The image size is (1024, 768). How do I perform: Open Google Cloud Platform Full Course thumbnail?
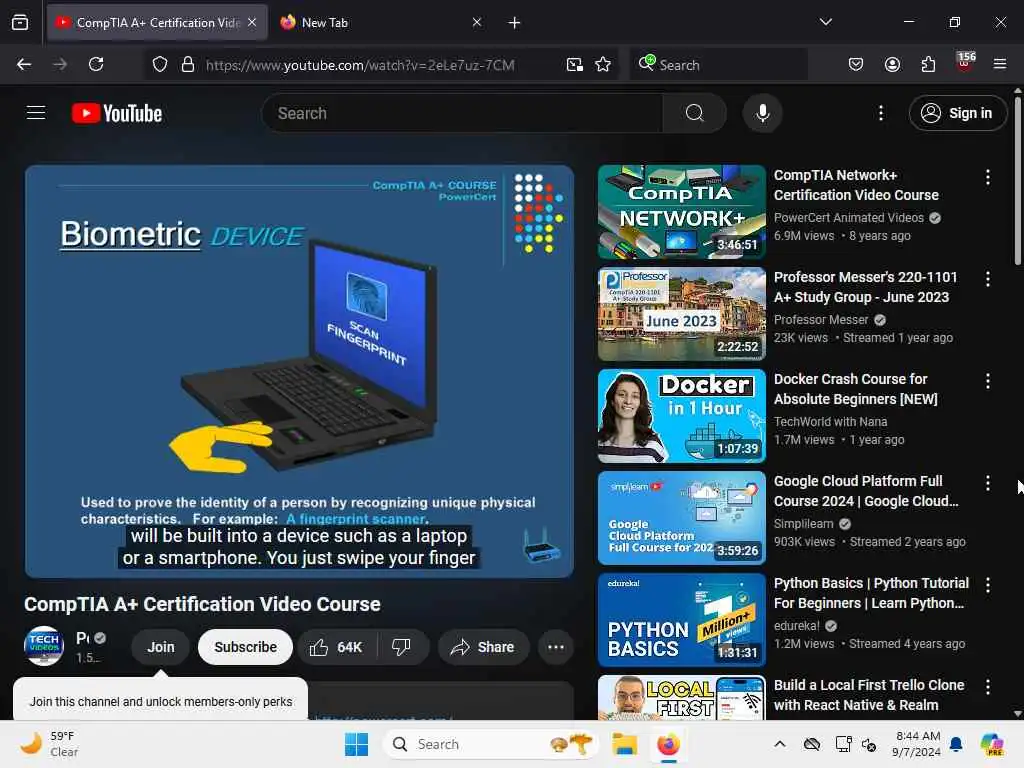(681, 517)
